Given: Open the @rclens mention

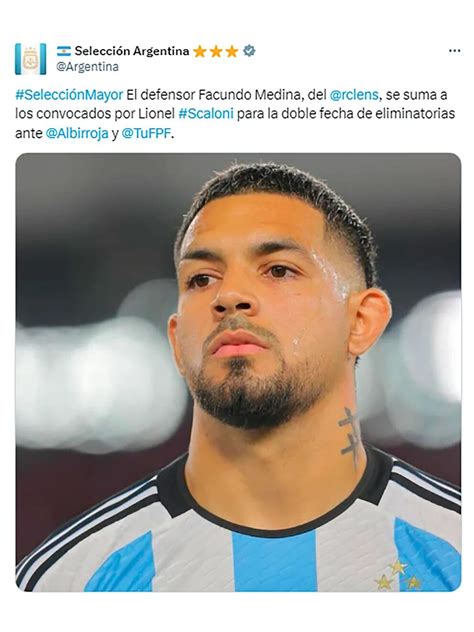Looking at the screenshot, I should click(354, 95).
